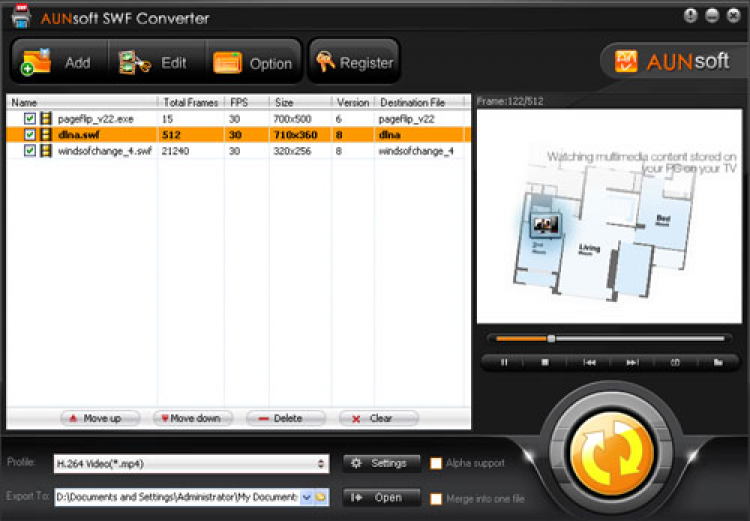The width and height of the screenshot is (750, 521).
Task: Click destination file windsofchange_4 cell
Action: click(x=416, y=151)
